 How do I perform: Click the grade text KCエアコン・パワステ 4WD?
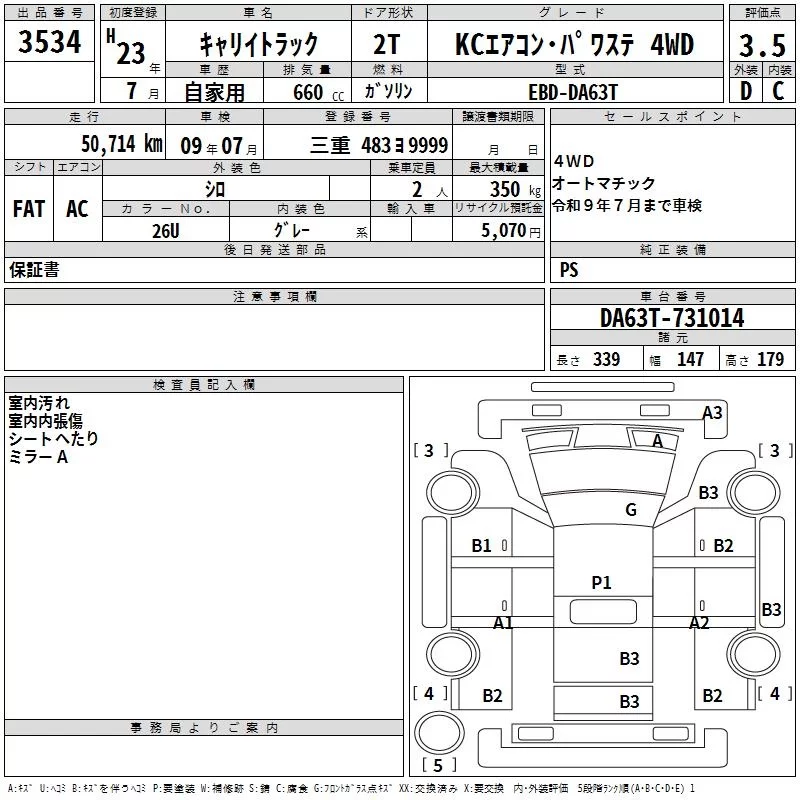pos(574,44)
